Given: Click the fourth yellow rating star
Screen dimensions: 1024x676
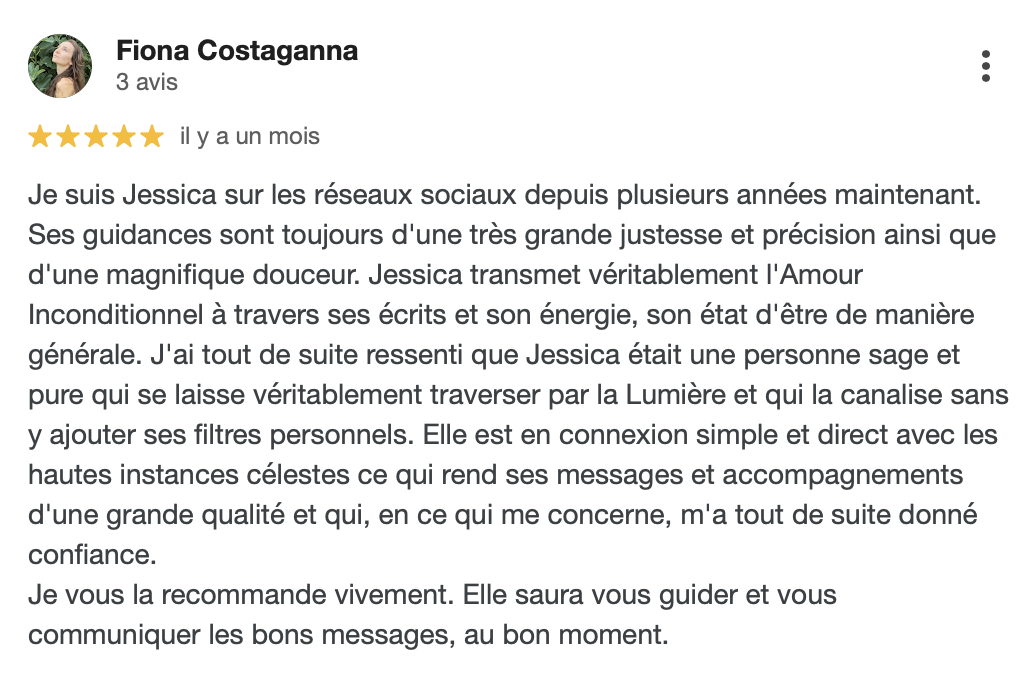Looking at the screenshot, I should point(124,136).
